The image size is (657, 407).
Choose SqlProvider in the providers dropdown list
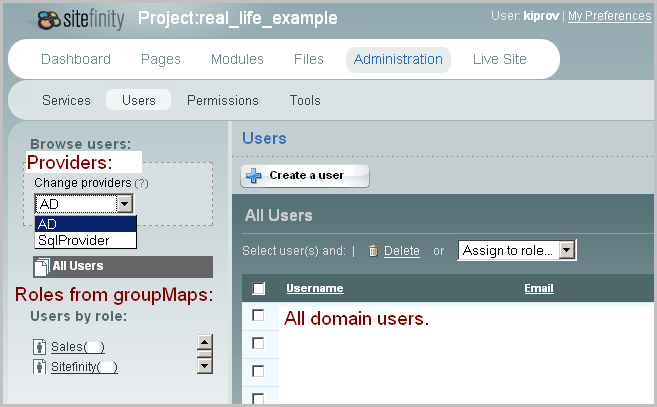coord(85,240)
